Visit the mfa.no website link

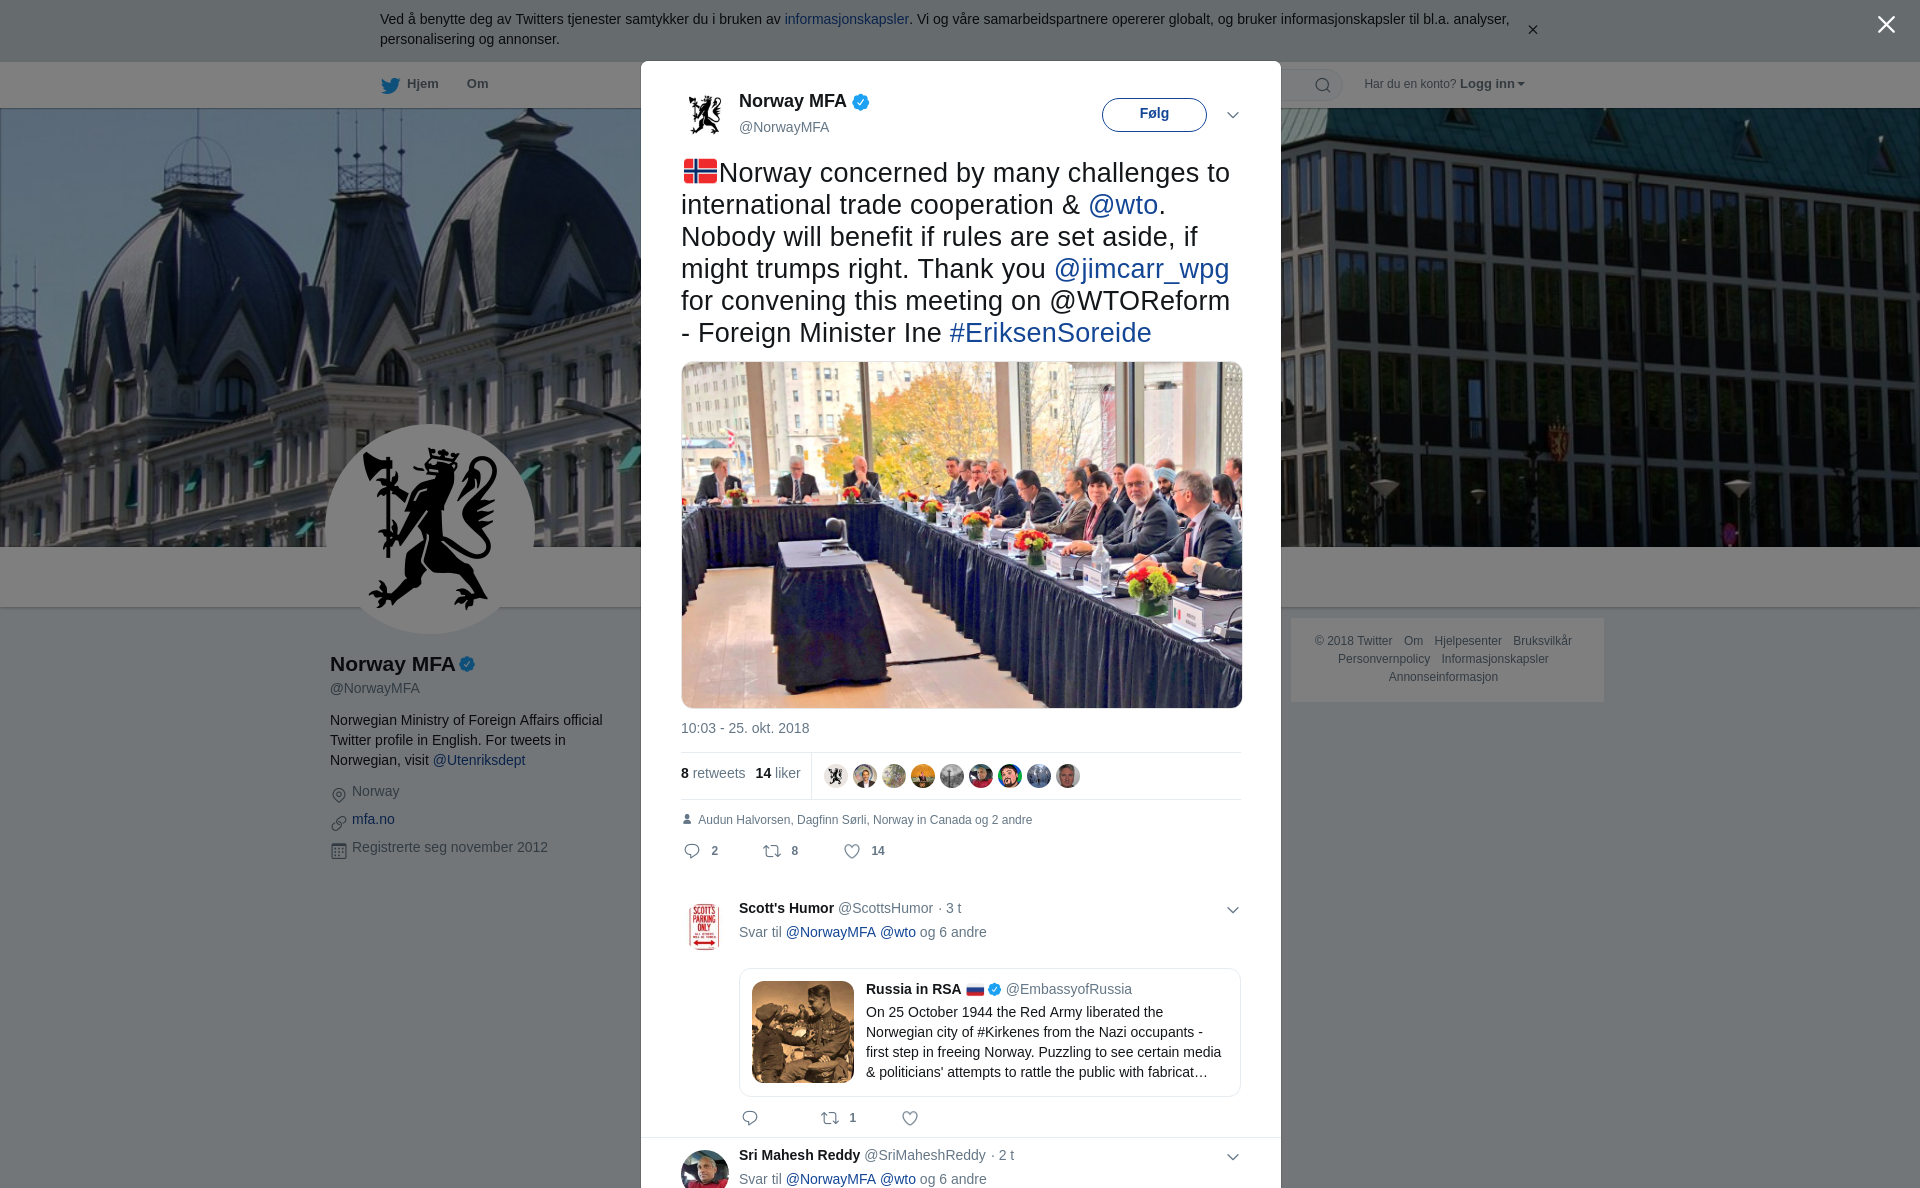[373, 819]
